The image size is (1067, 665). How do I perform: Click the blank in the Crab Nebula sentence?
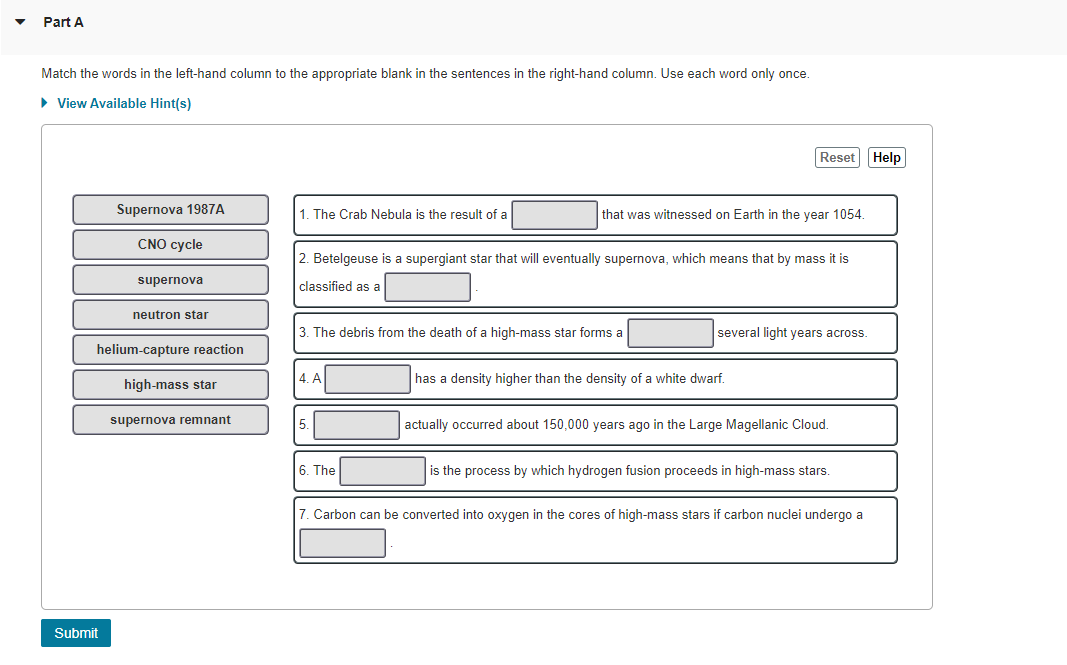[554, 215]
